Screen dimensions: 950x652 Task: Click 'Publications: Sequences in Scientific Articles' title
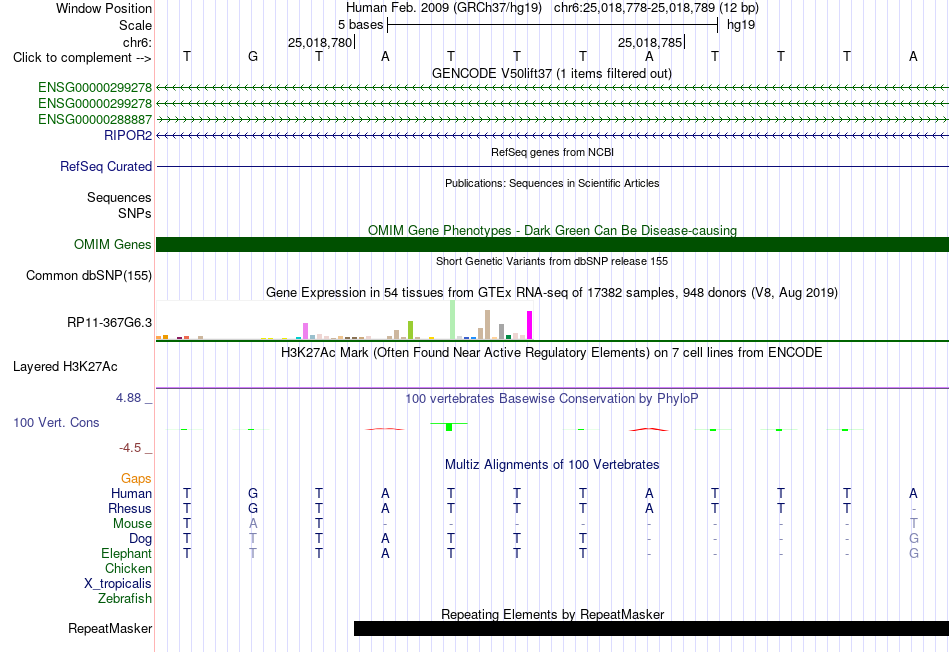click(552, 183)
